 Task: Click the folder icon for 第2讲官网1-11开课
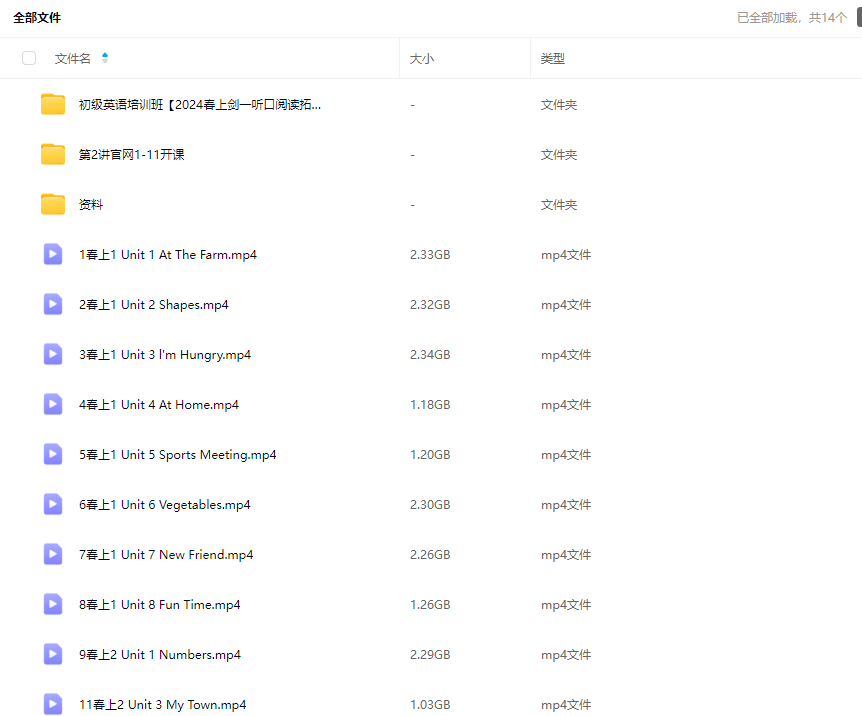coord(53,155)
